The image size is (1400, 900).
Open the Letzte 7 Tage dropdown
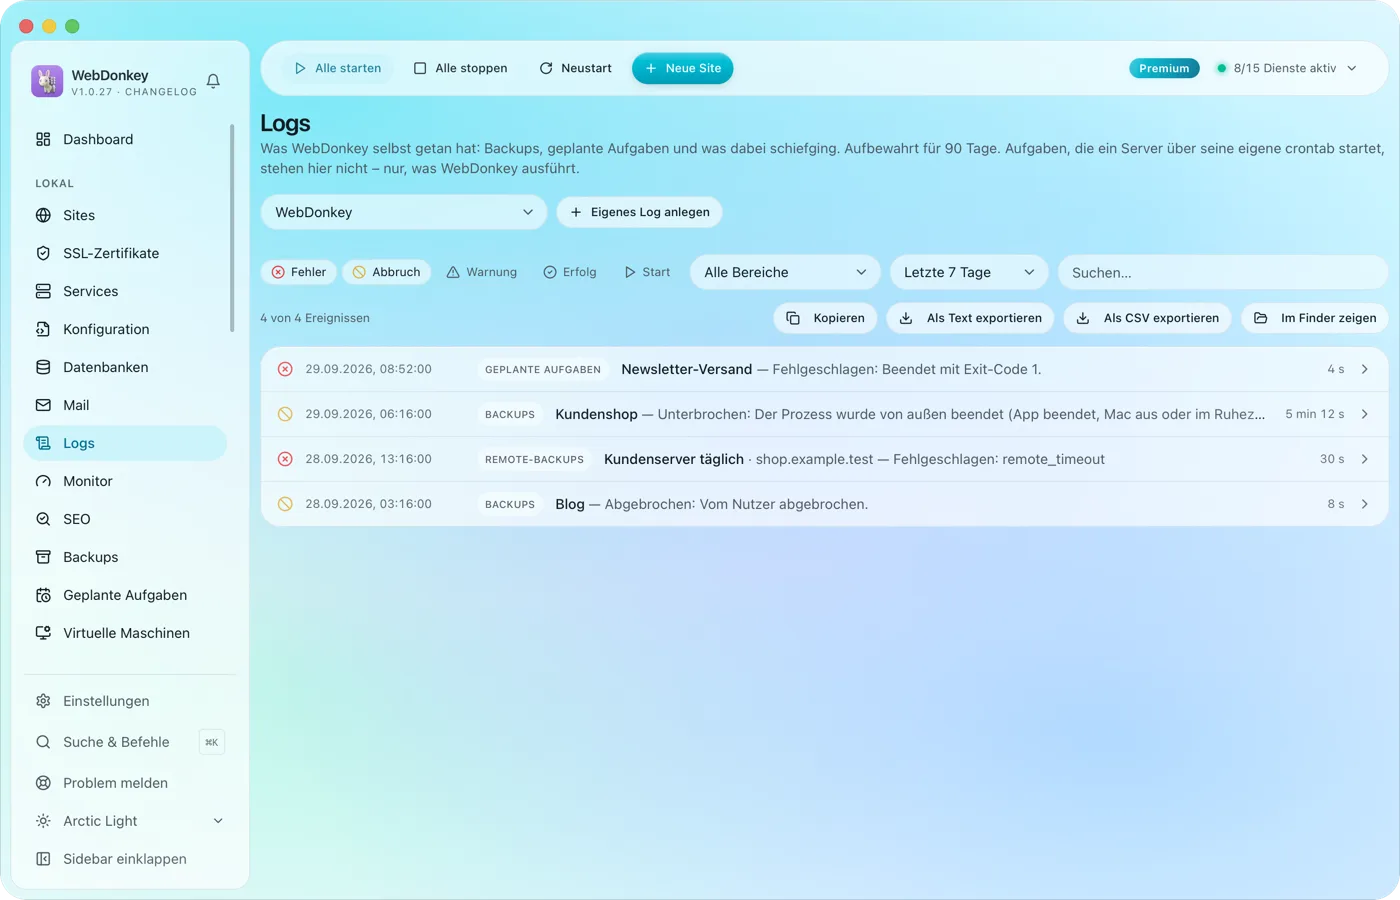(969, 272)
